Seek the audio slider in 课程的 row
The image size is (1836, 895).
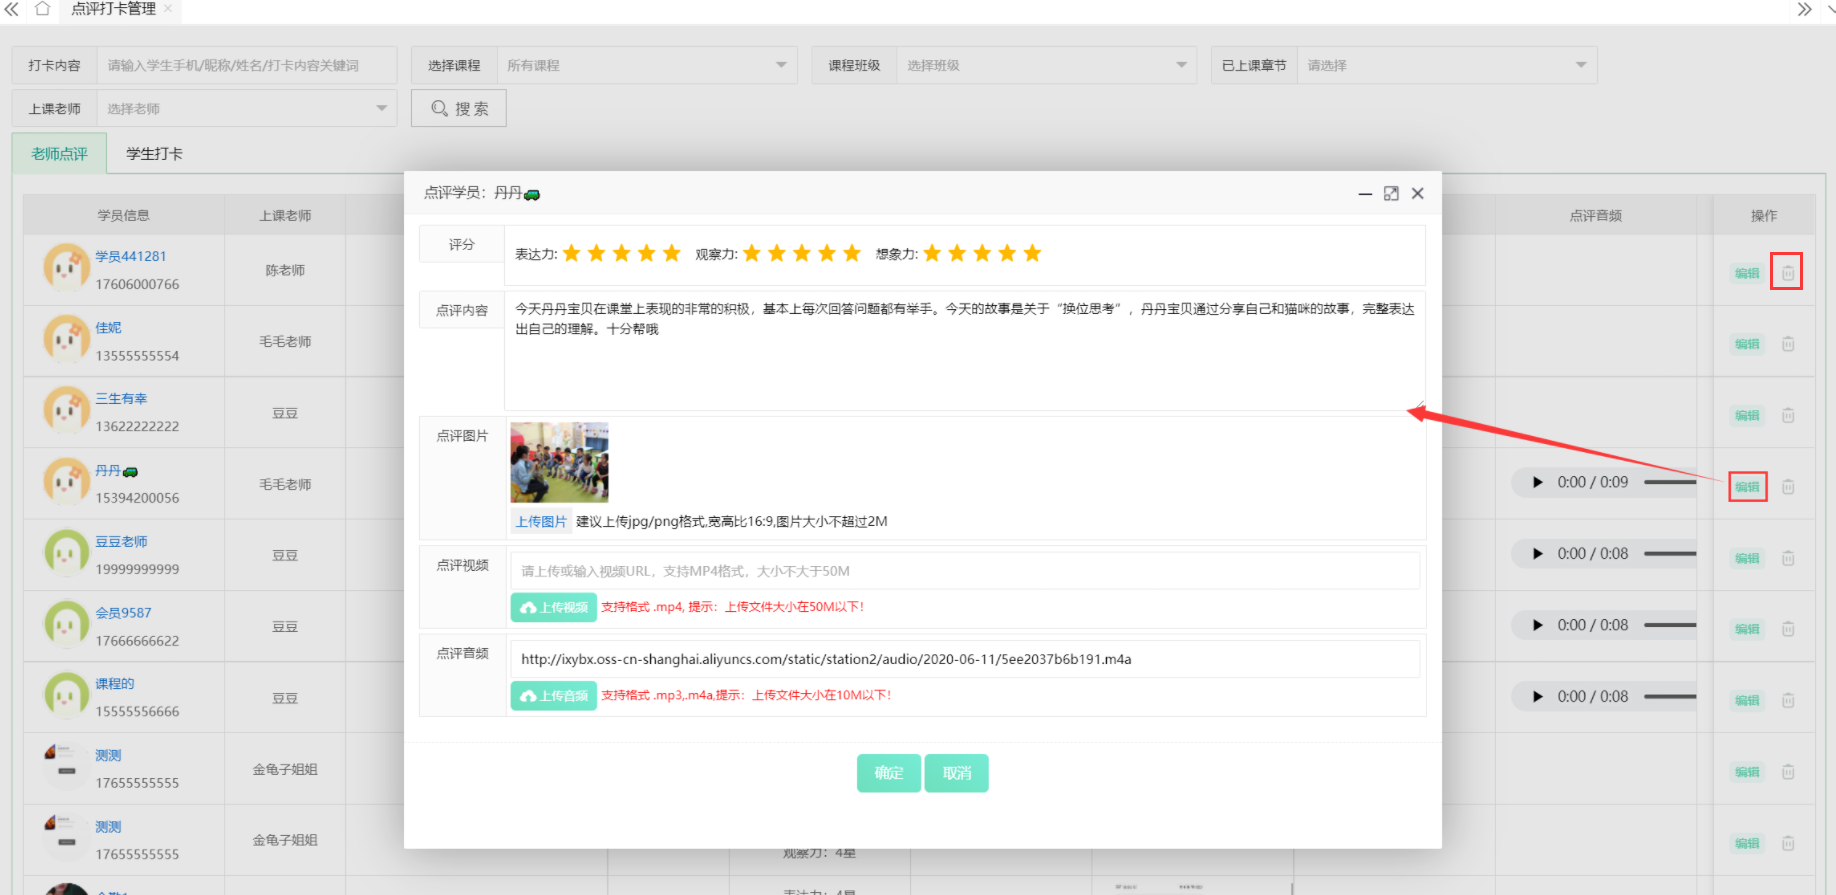[1670, 696]
